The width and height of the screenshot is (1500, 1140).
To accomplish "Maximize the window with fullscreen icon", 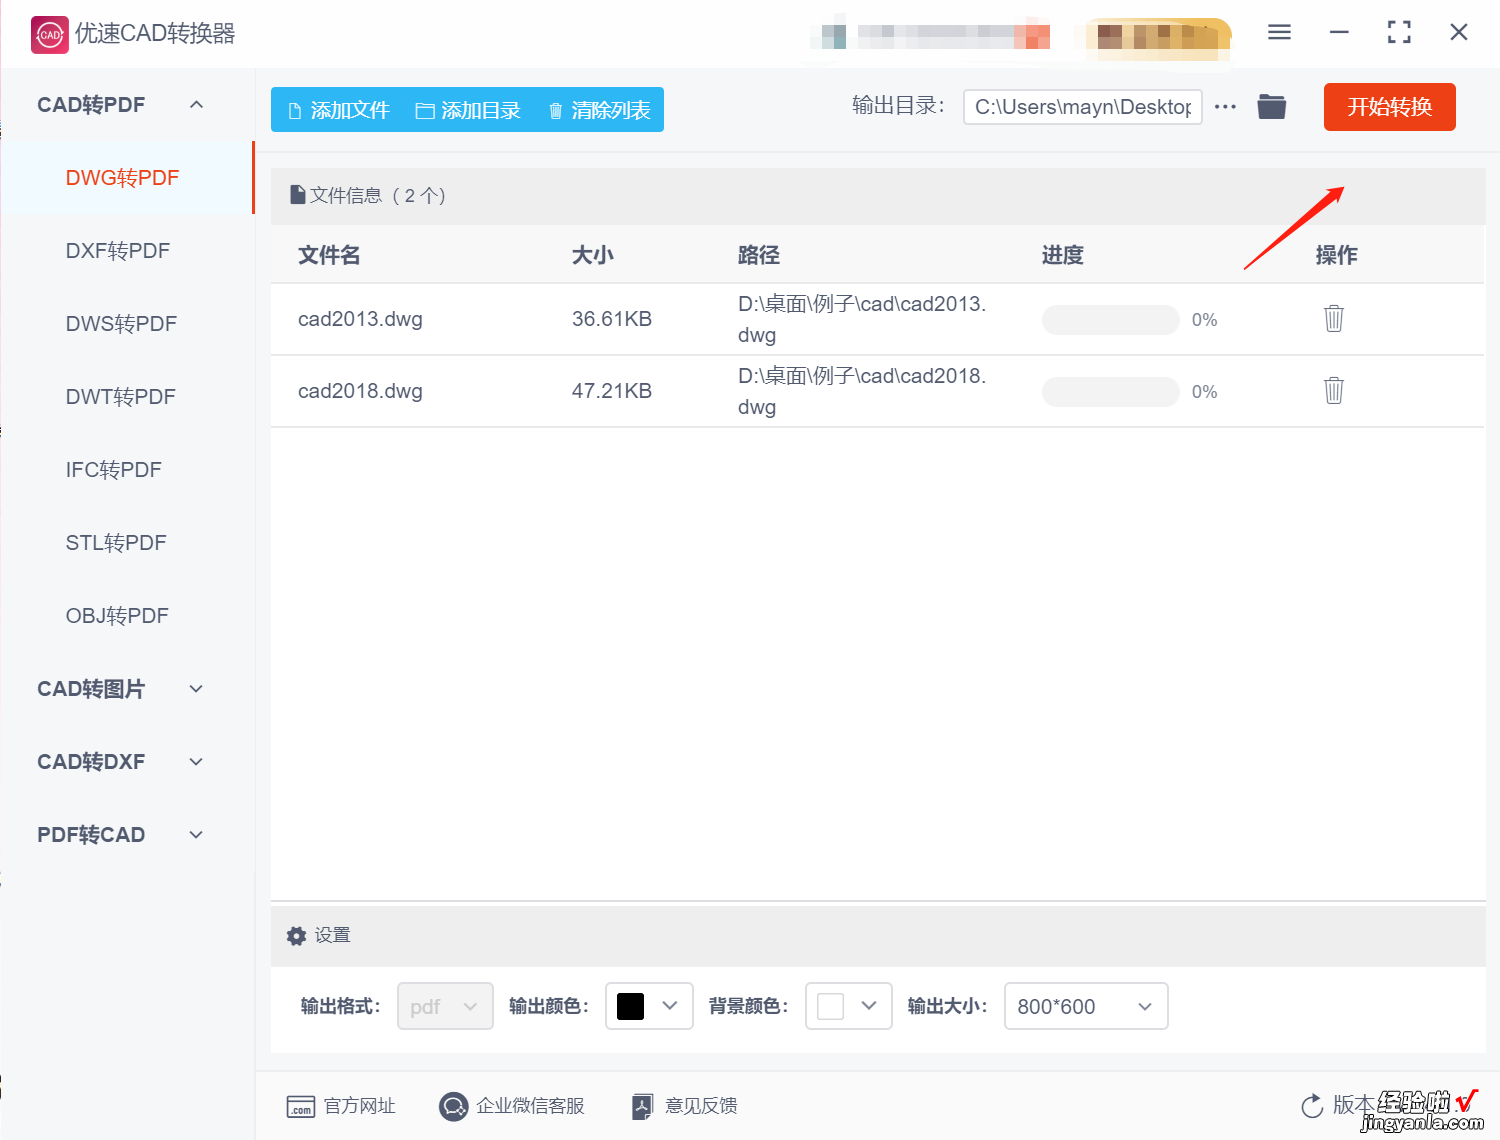I will click(x=1399, y=33).
